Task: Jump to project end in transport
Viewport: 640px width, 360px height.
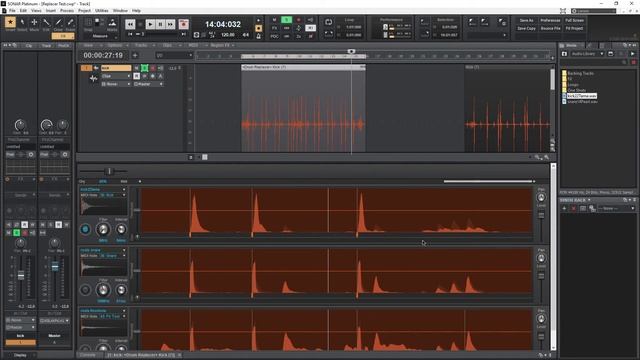Action: pyautogui.click(x=184, y=34)
